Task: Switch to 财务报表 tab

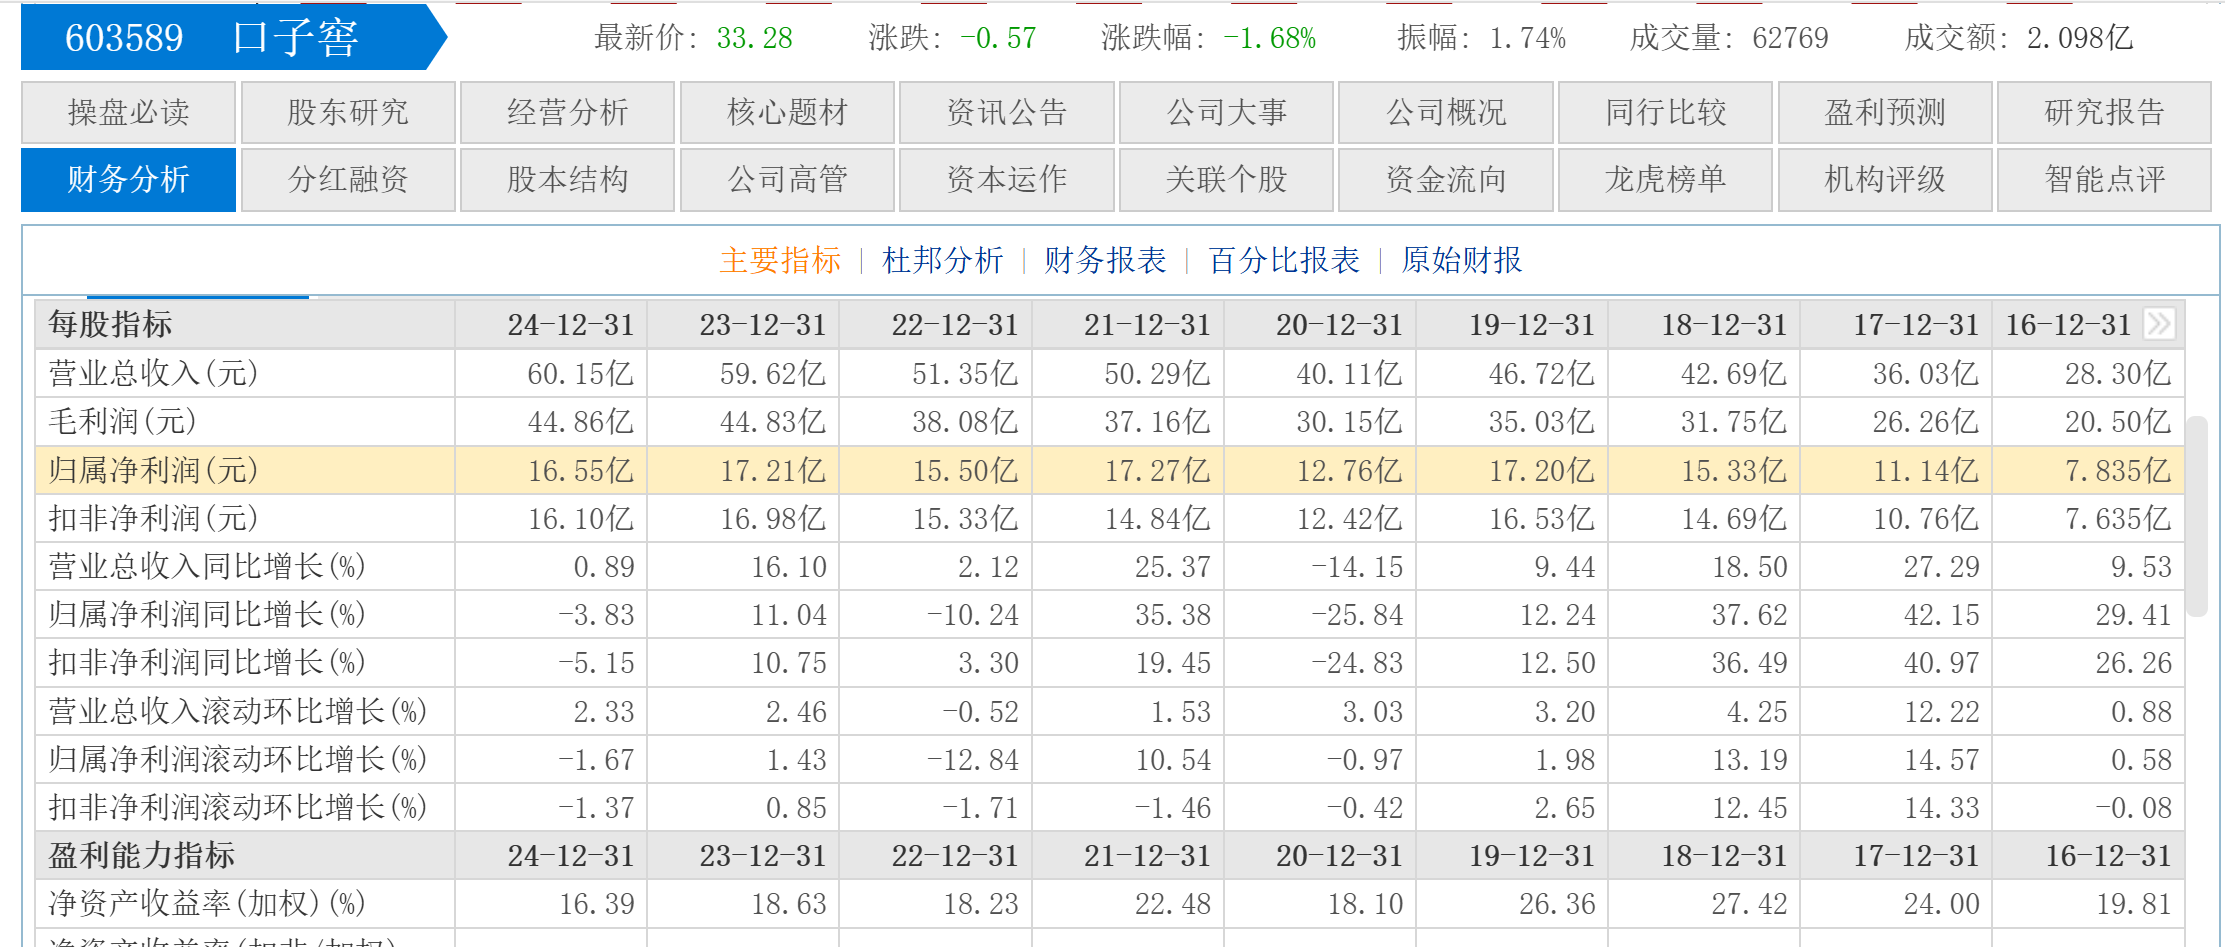Action: [x=1105, y=260]
